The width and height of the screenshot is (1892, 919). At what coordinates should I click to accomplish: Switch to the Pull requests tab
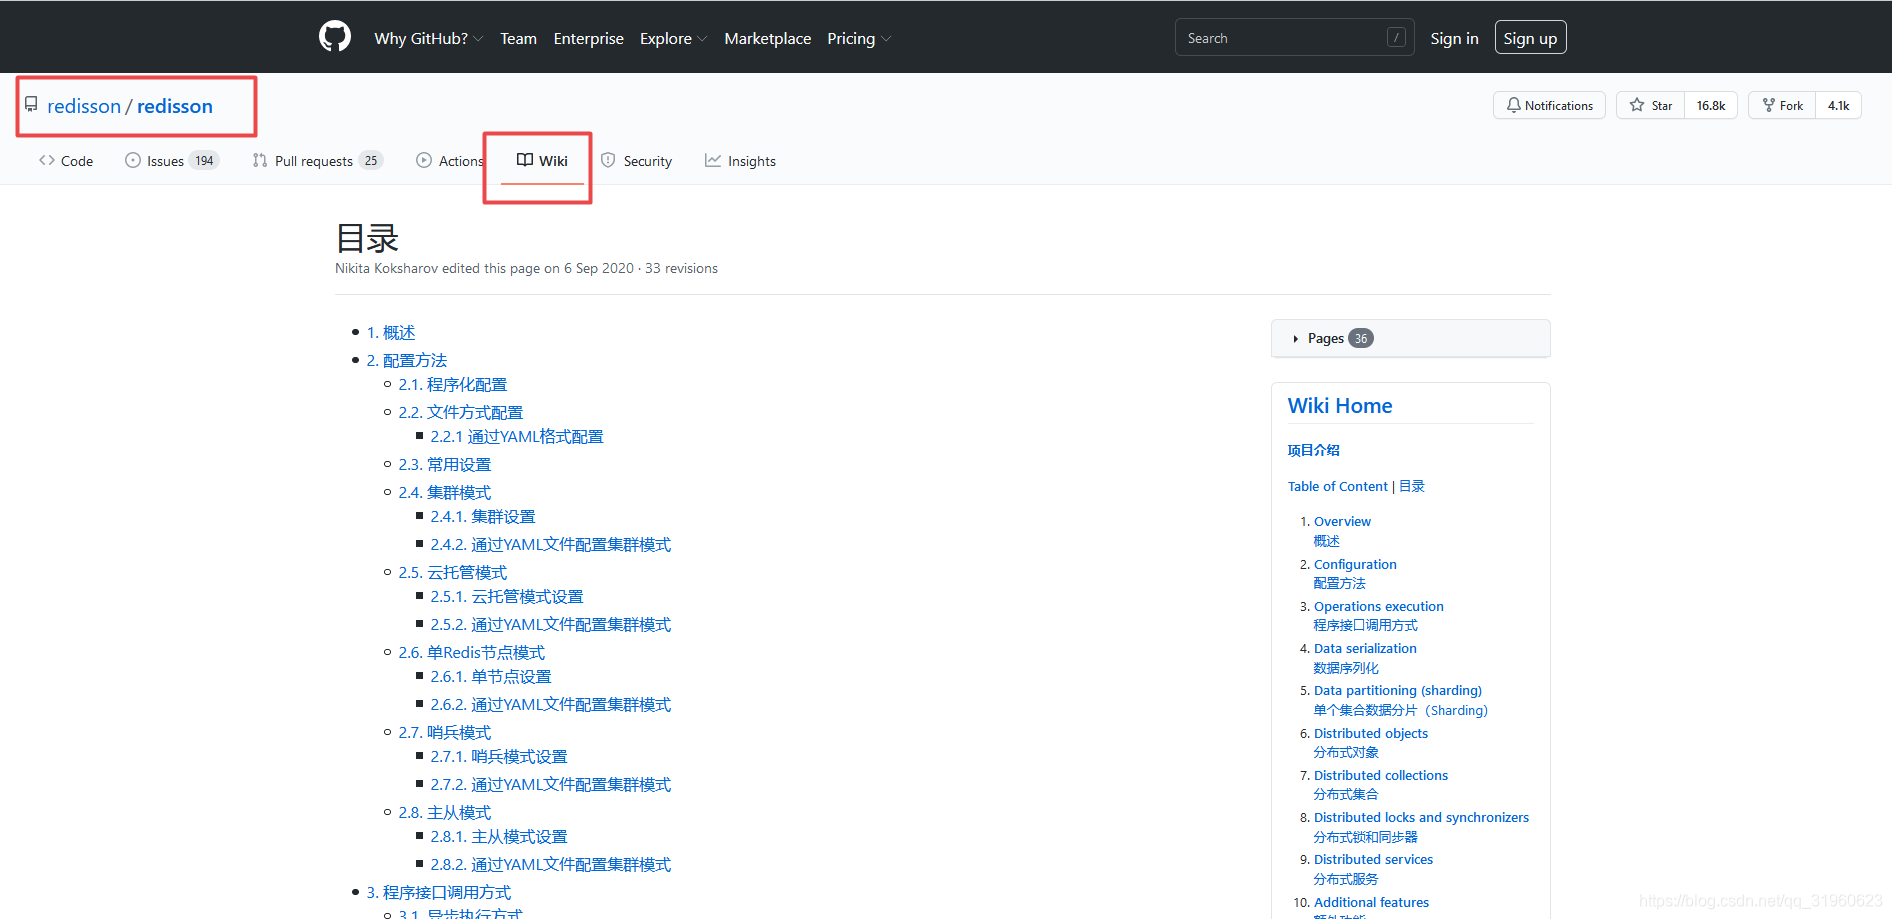coord(317,161)
